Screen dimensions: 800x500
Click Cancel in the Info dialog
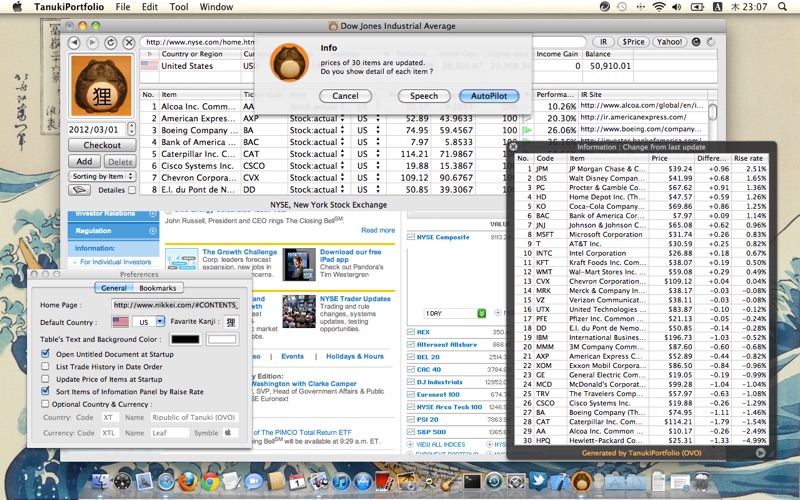click(x=345, y=95)
